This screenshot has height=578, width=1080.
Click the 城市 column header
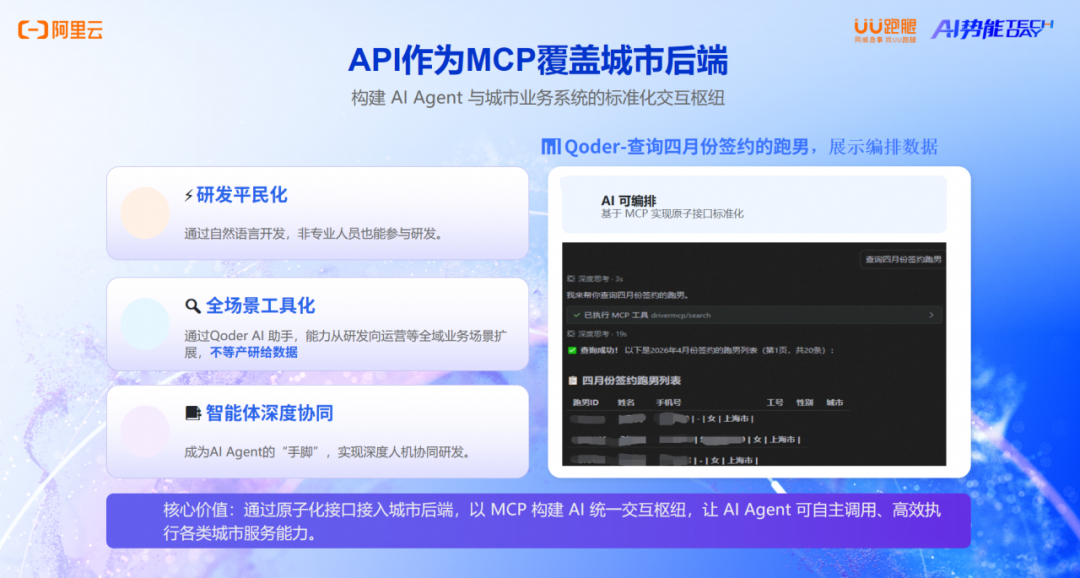835,402
